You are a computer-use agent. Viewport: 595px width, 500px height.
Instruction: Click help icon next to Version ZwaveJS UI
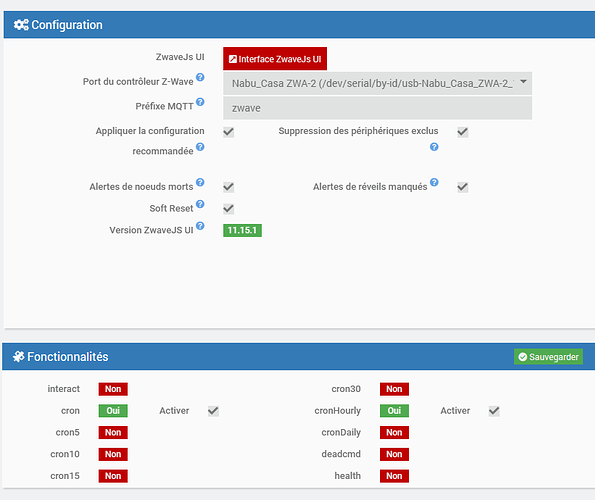(200, 226)
